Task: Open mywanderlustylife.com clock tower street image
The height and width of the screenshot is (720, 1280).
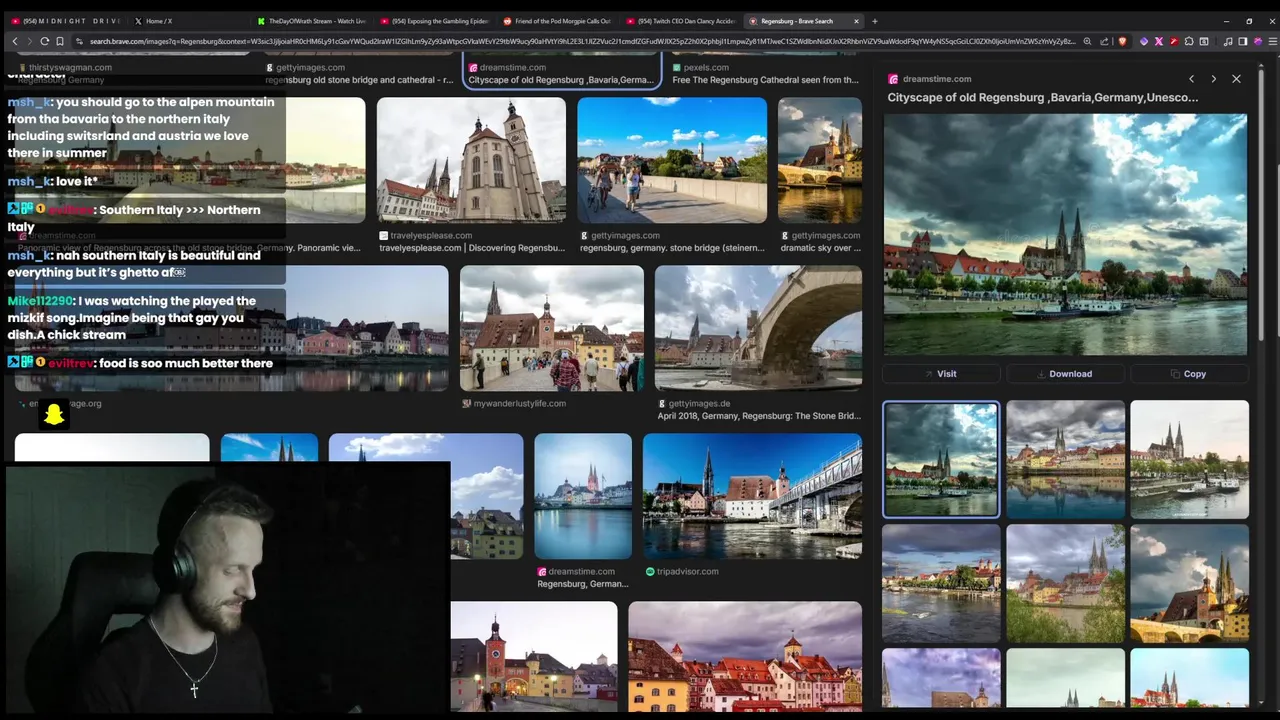Action: (552, 328)
